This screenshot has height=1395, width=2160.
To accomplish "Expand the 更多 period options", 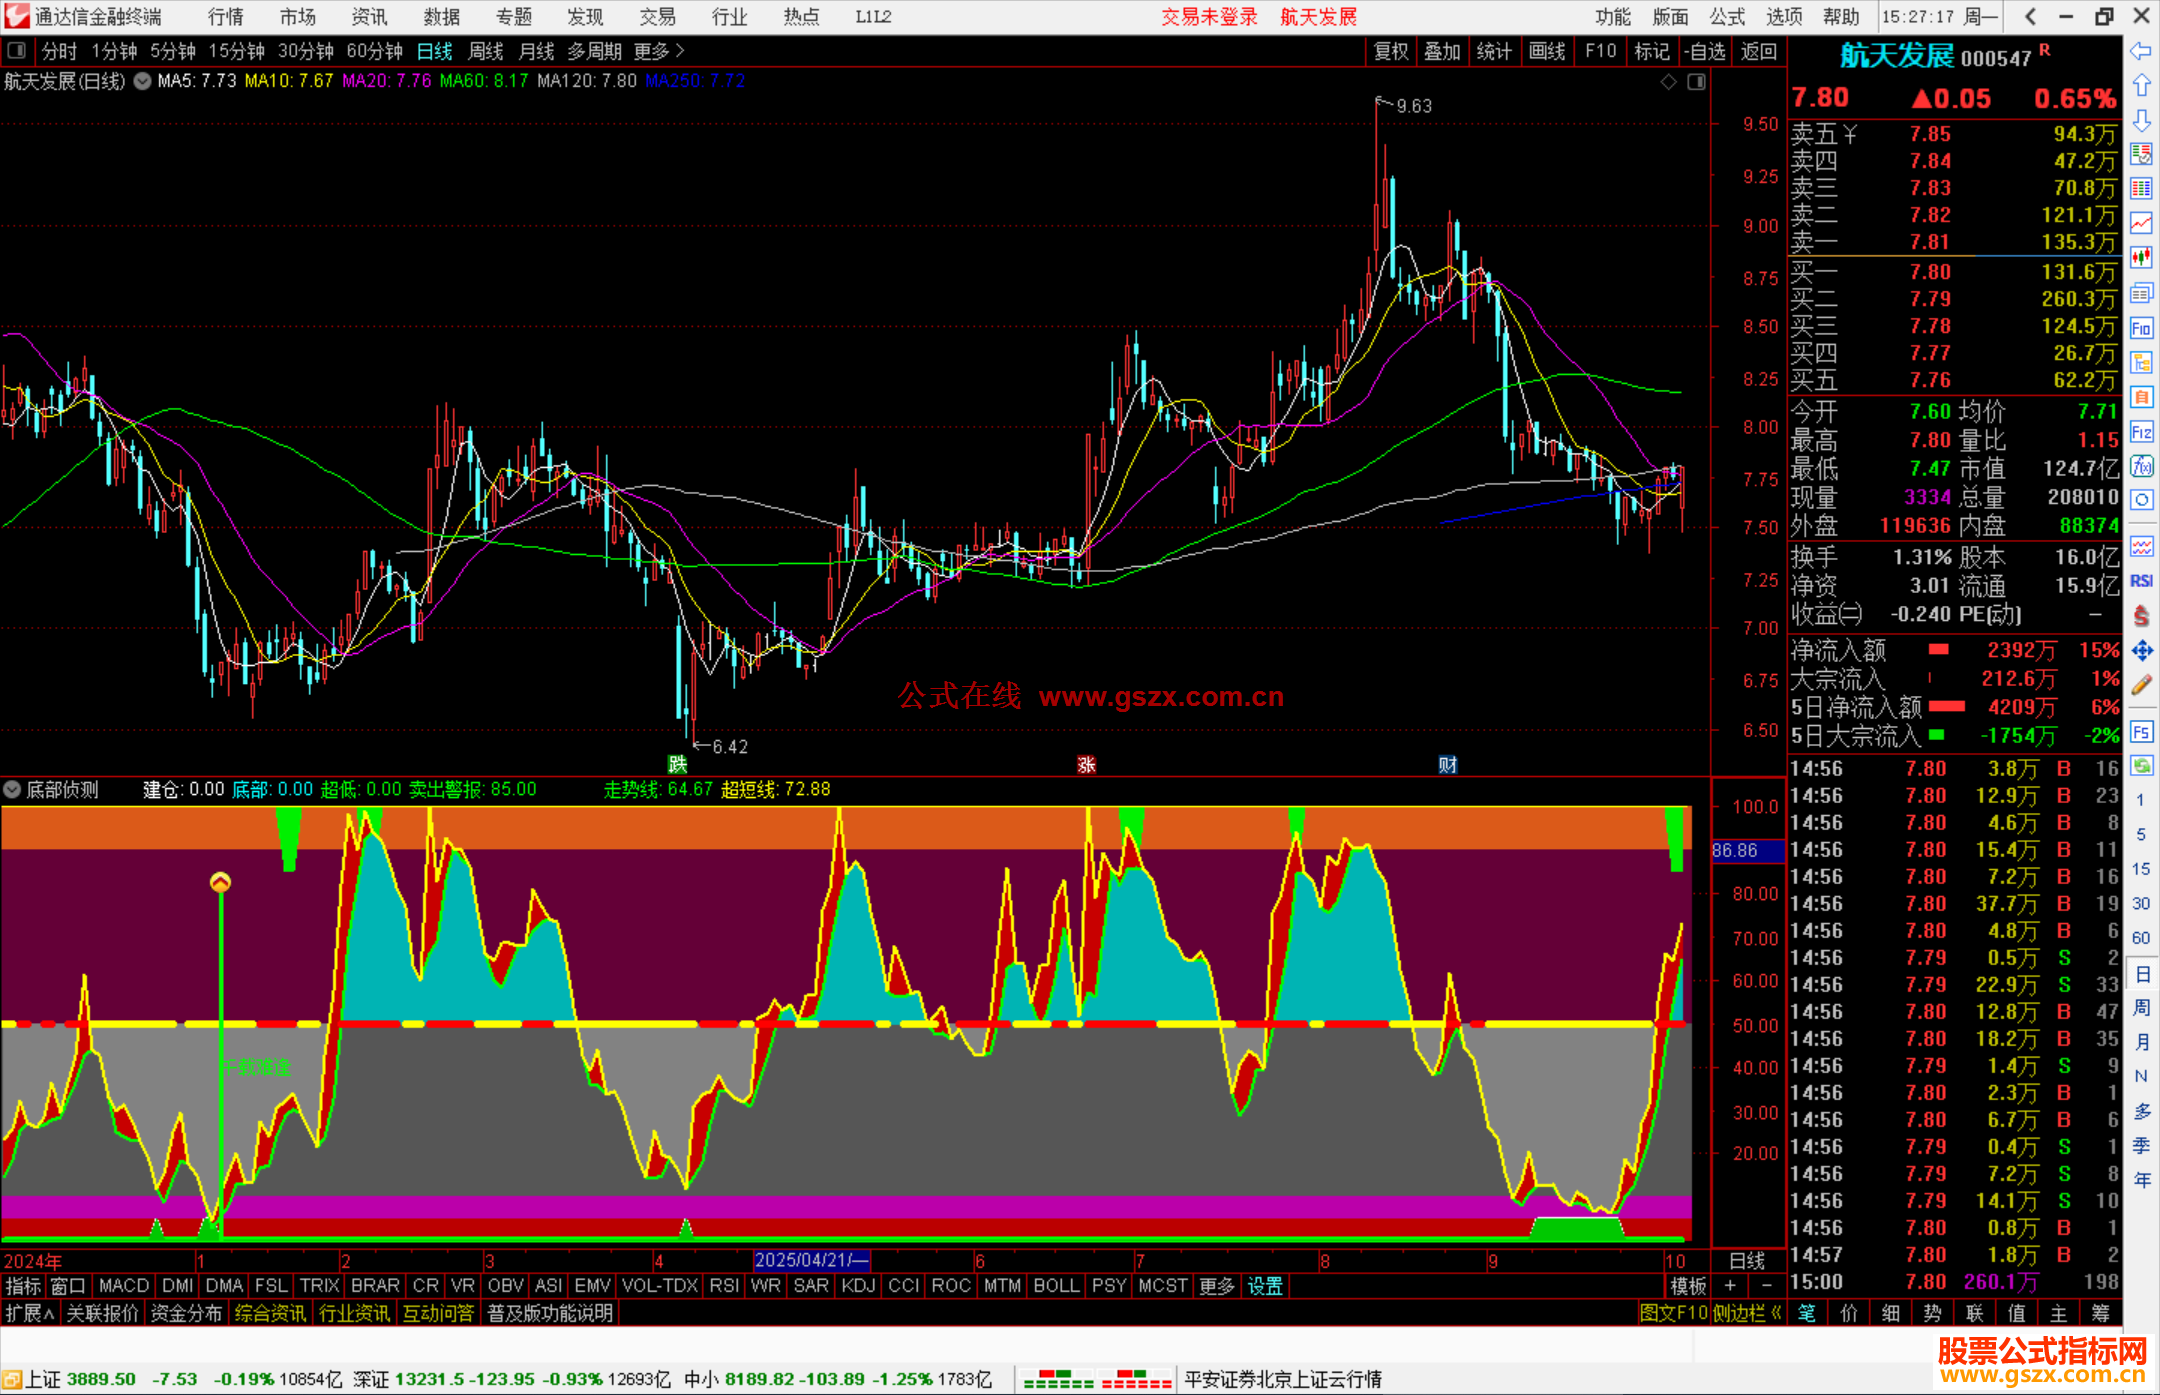I will [x=658, y=51].
